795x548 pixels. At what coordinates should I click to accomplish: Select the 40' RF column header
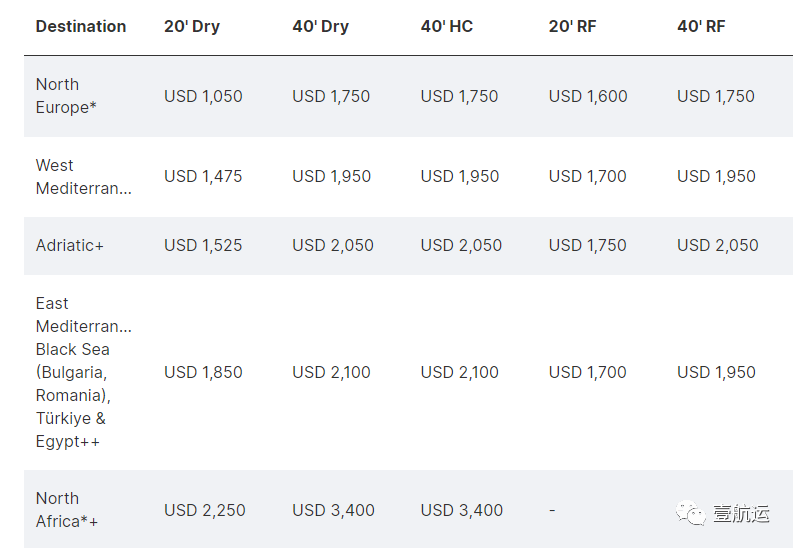point(701,26)
